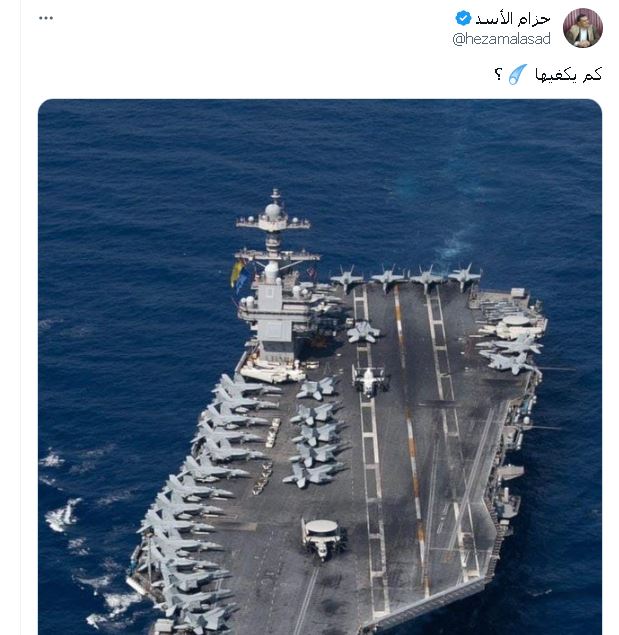Click the yellow flag beside the island
Screen dimensions: 619x635
point(237,272)
